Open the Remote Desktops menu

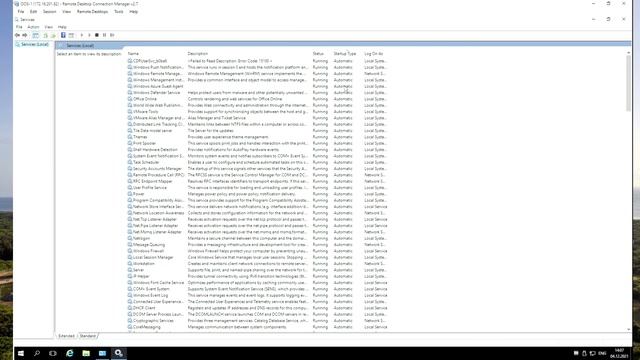coord(93,12)
